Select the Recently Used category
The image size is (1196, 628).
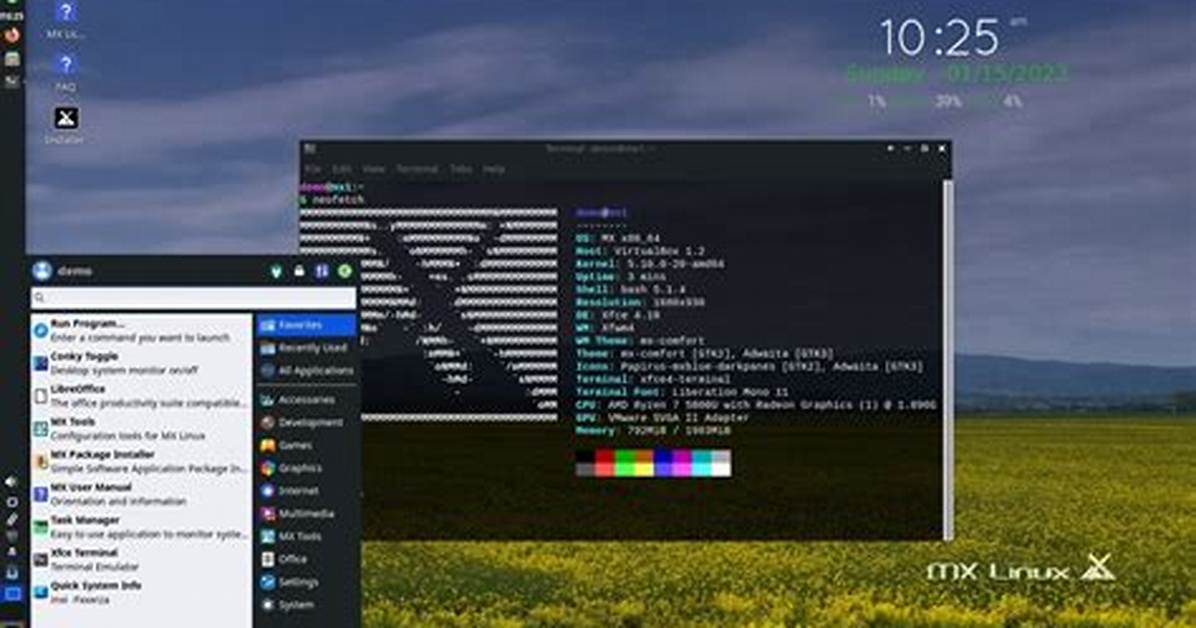[306, 348]
